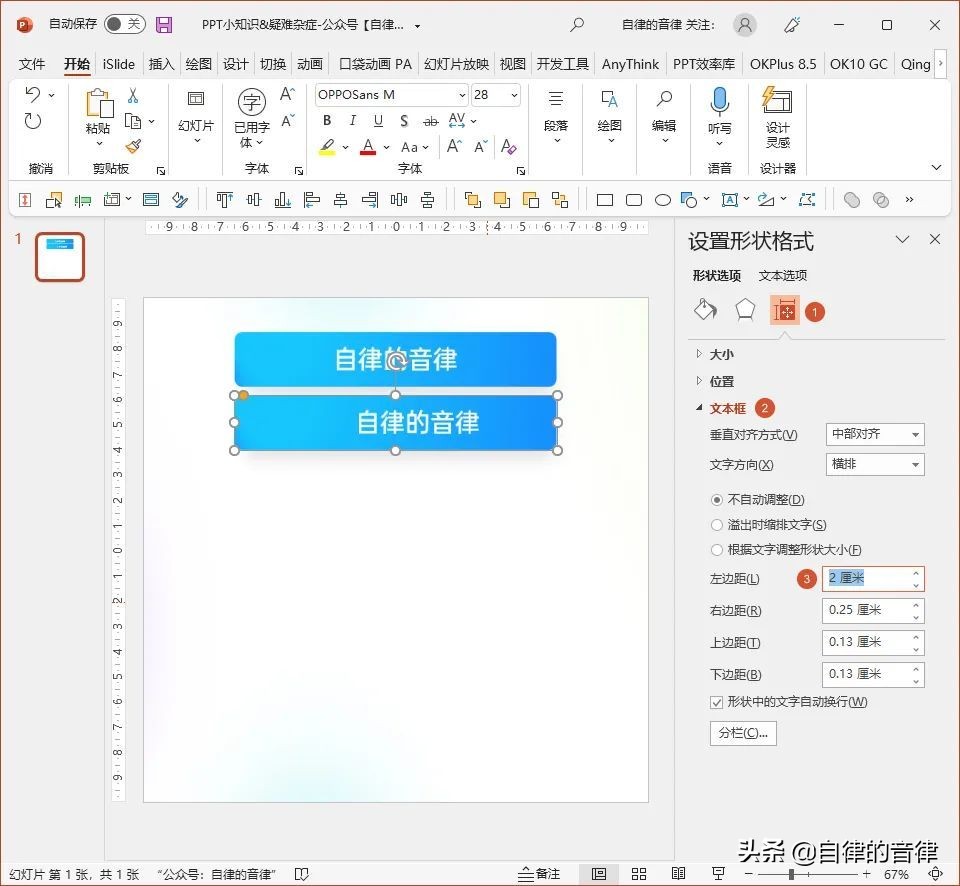This screenshot has width=960, height=886.
Task: Click the 分栏 columns button
Action: tap(743, 733)
